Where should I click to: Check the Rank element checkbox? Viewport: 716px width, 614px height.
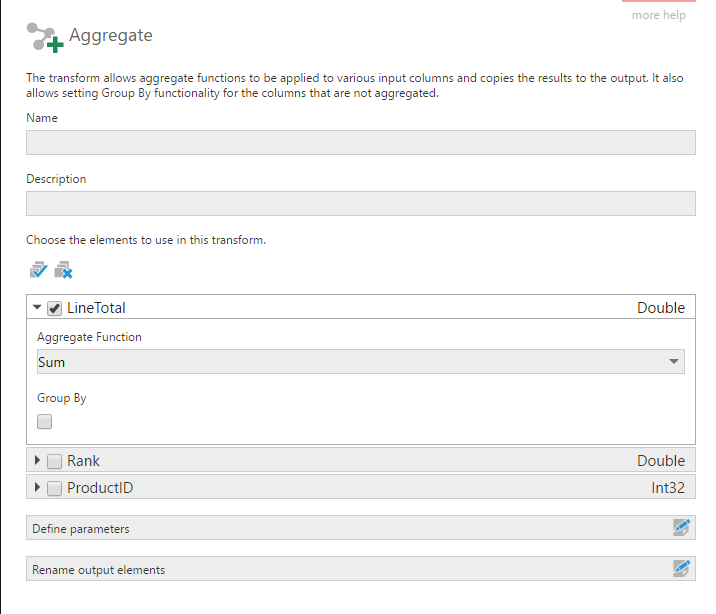click(x=55, y=461)
